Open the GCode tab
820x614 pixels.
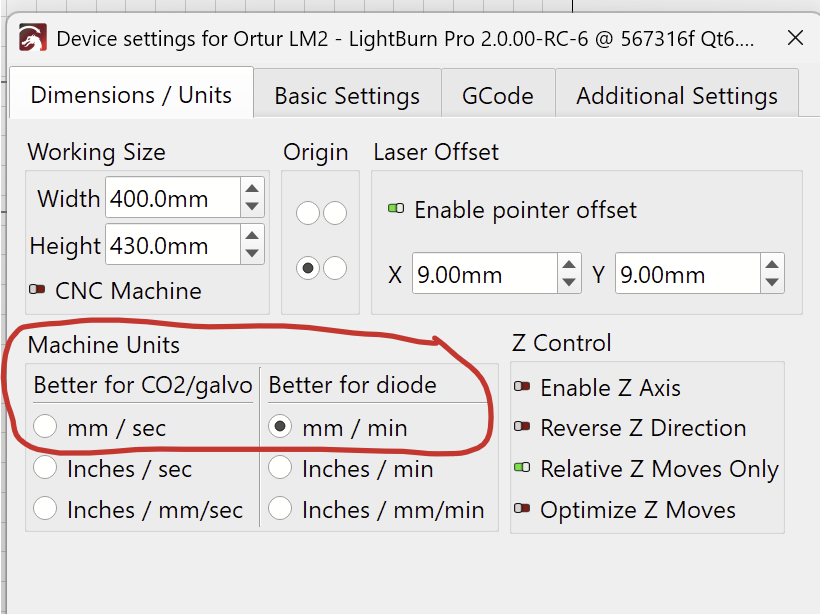tap(498, 96)
